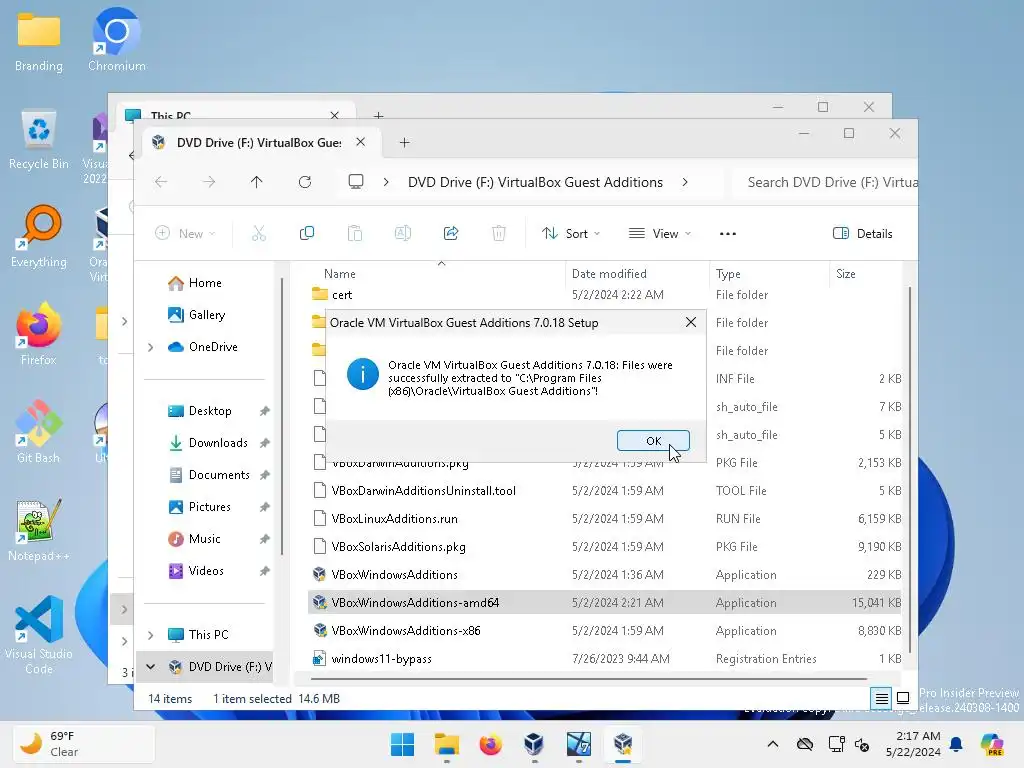Open Home in navigation pane
Viewport: 1024px width, 768px height.
click(x=204, y=283)
